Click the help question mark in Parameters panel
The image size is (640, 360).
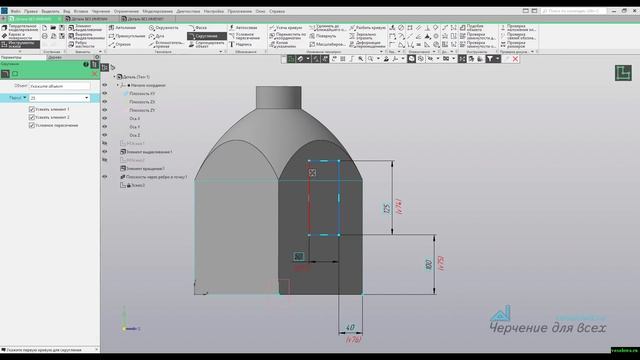click(x=86, y=64)
